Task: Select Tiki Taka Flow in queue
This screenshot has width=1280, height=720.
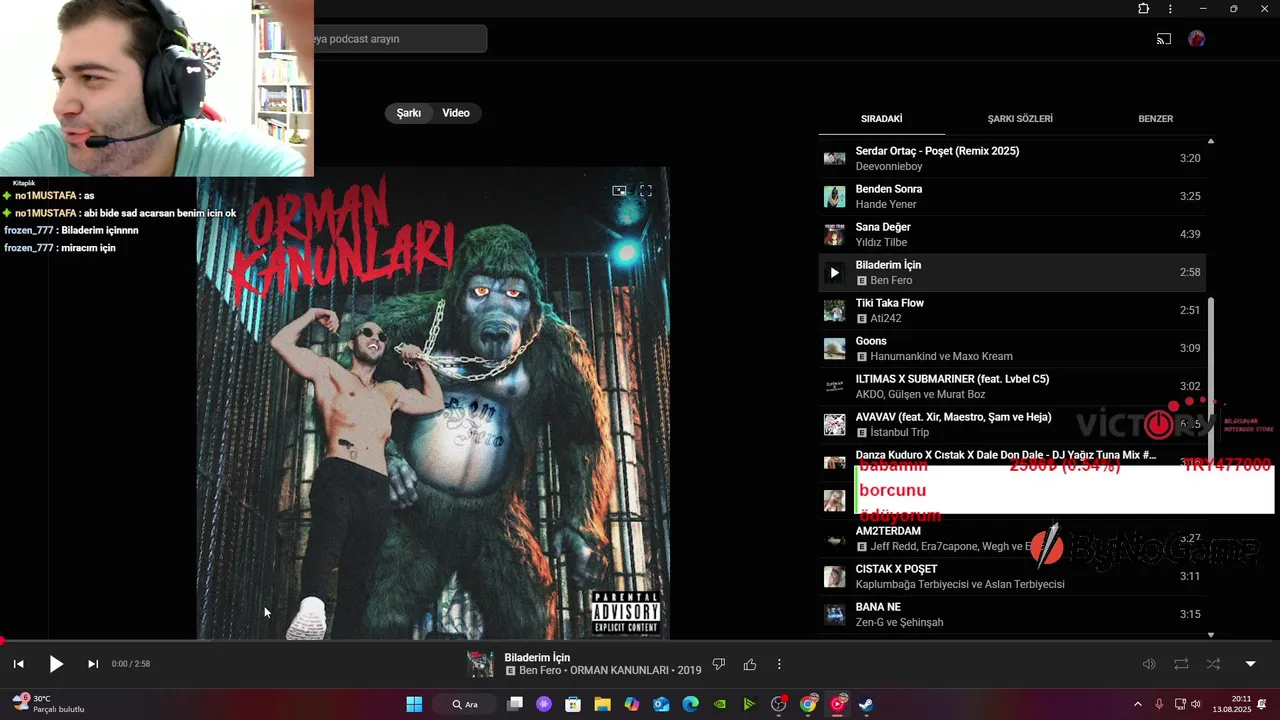Action: pyautogui.click(x=1012, y=310)
